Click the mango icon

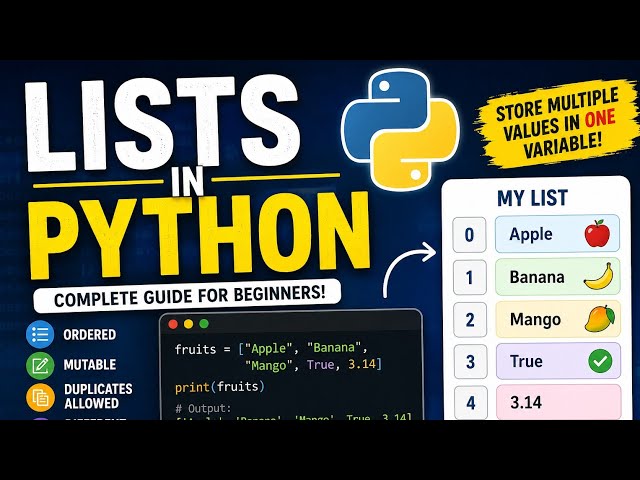click(x=600, y=319)
